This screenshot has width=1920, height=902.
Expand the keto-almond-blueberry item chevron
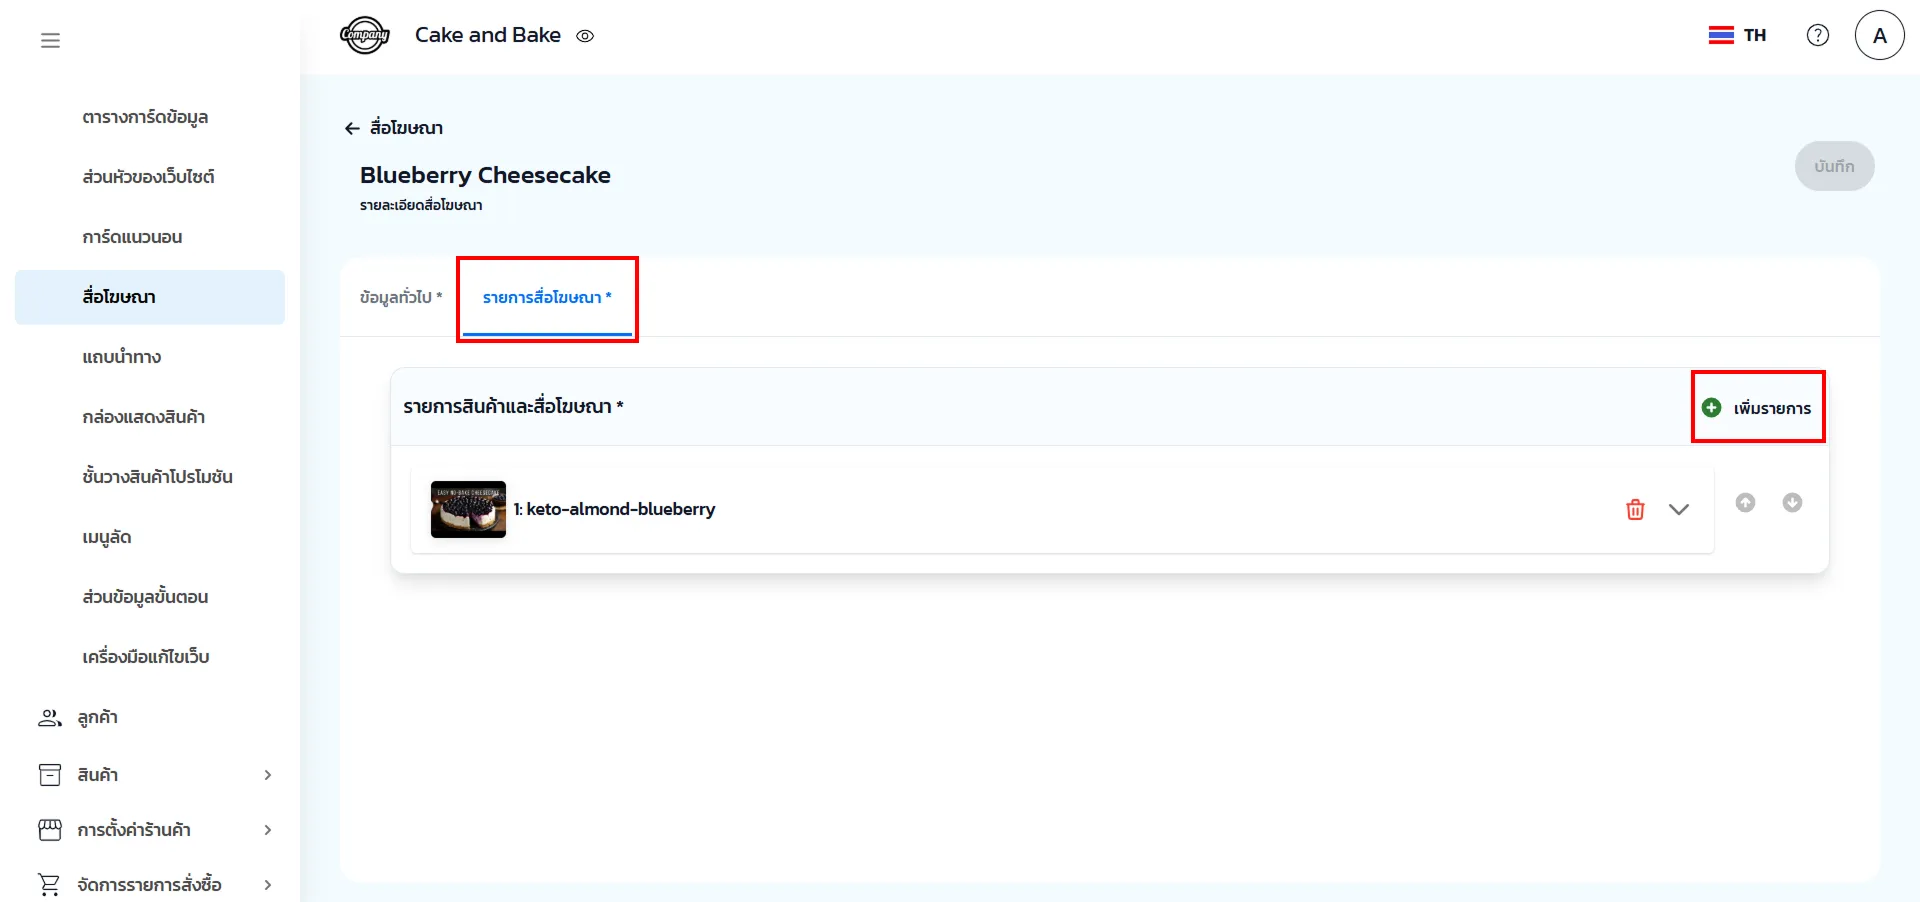click(x=1679, y=509)
